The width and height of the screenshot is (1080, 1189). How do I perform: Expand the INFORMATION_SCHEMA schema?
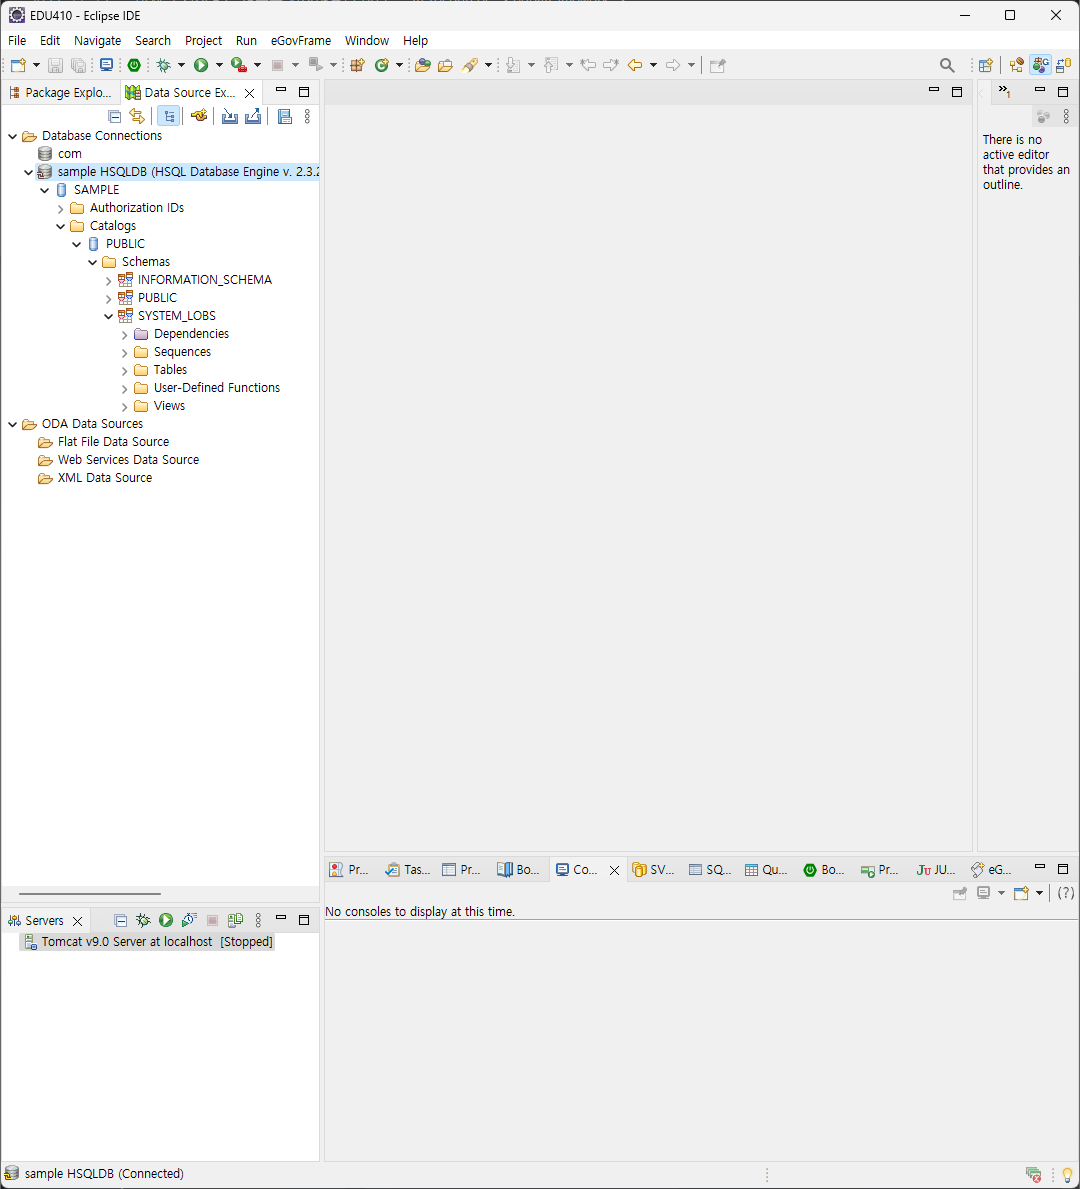pos(108,281)
